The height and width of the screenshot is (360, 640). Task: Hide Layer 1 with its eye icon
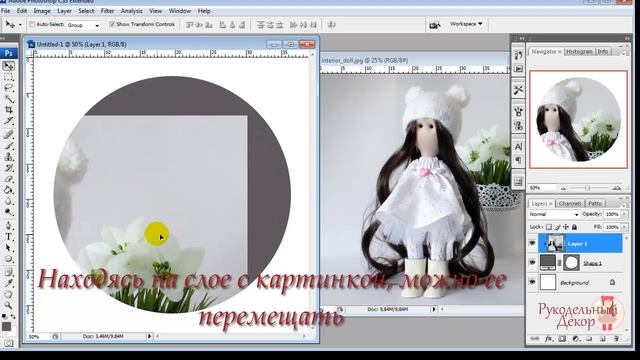[x=532, y=243]
